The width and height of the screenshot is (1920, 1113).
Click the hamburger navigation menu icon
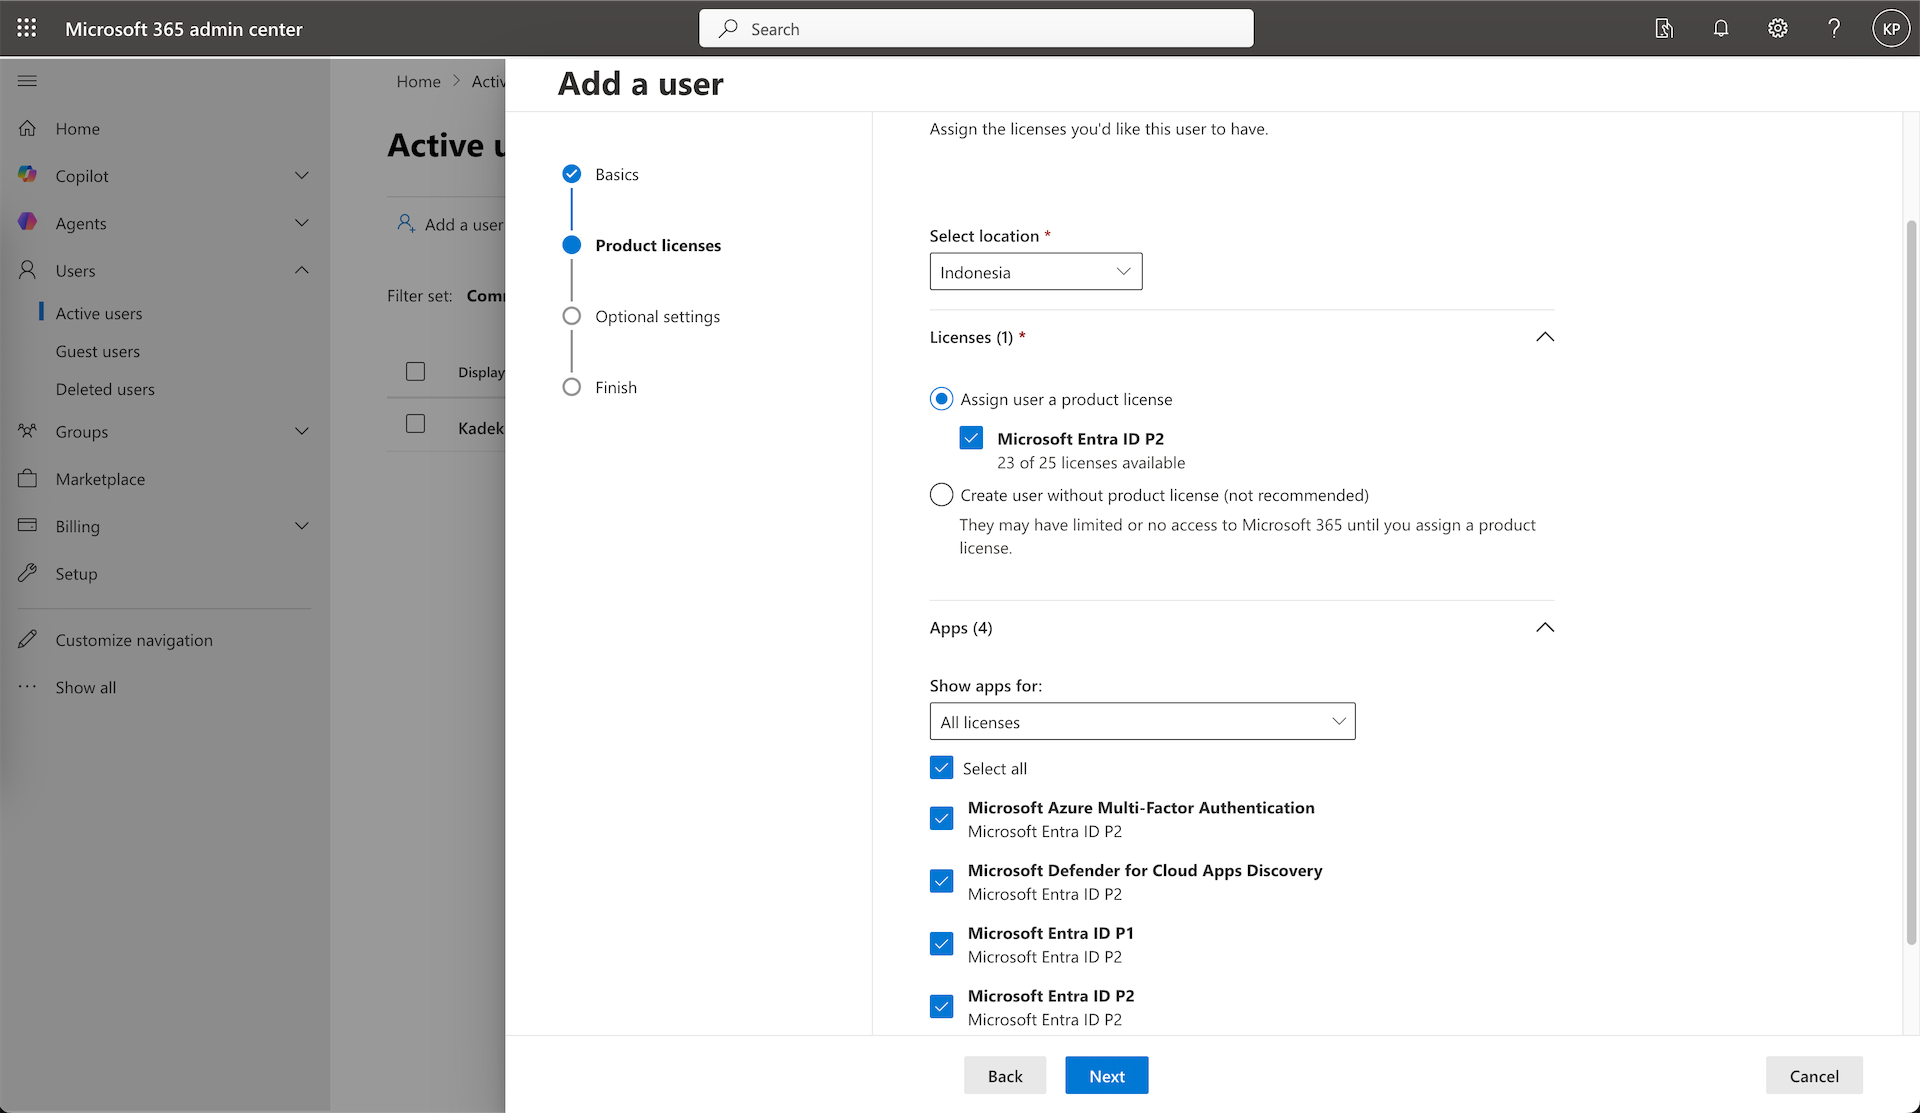click(27, 81)
